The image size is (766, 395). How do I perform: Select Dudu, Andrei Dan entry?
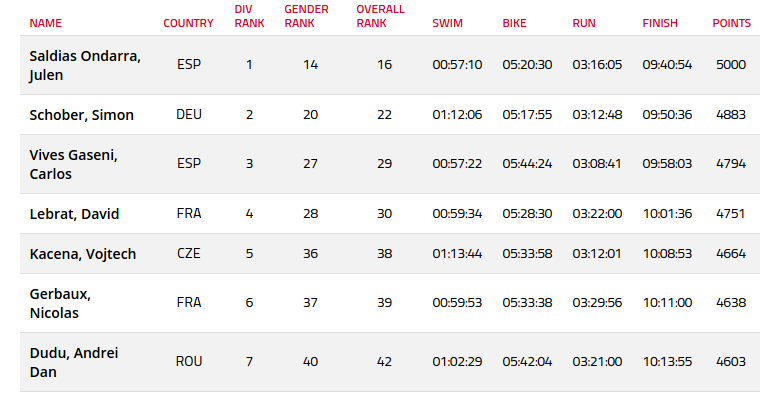[x=74, y=362]
